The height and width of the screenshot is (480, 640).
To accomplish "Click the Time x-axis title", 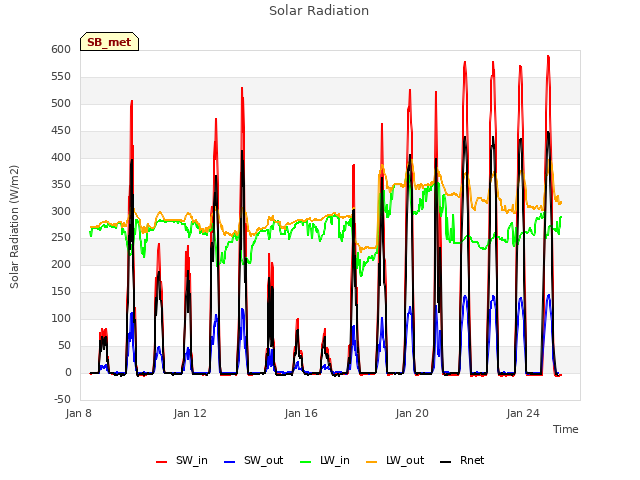I will (x=565, y=429).
